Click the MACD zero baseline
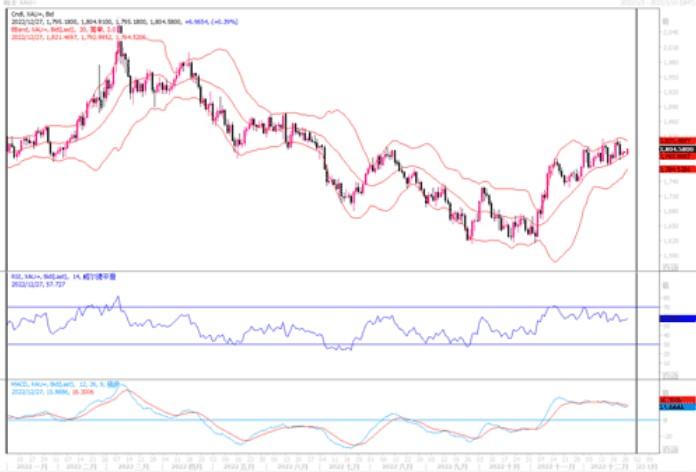 coord(300,420)
